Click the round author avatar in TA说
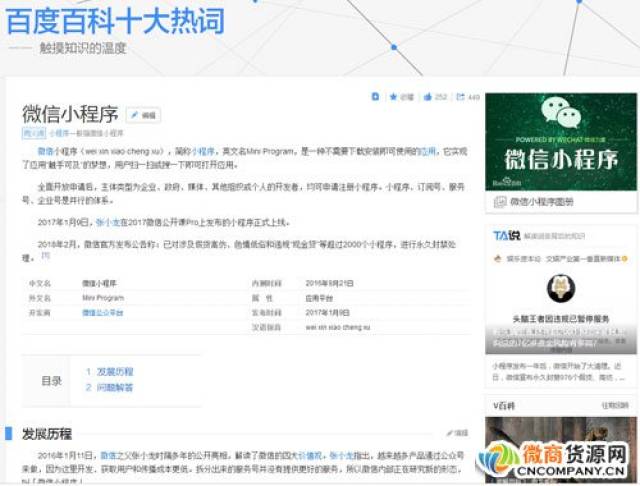This screenshot has height=486, width=640. coord(561,288)
